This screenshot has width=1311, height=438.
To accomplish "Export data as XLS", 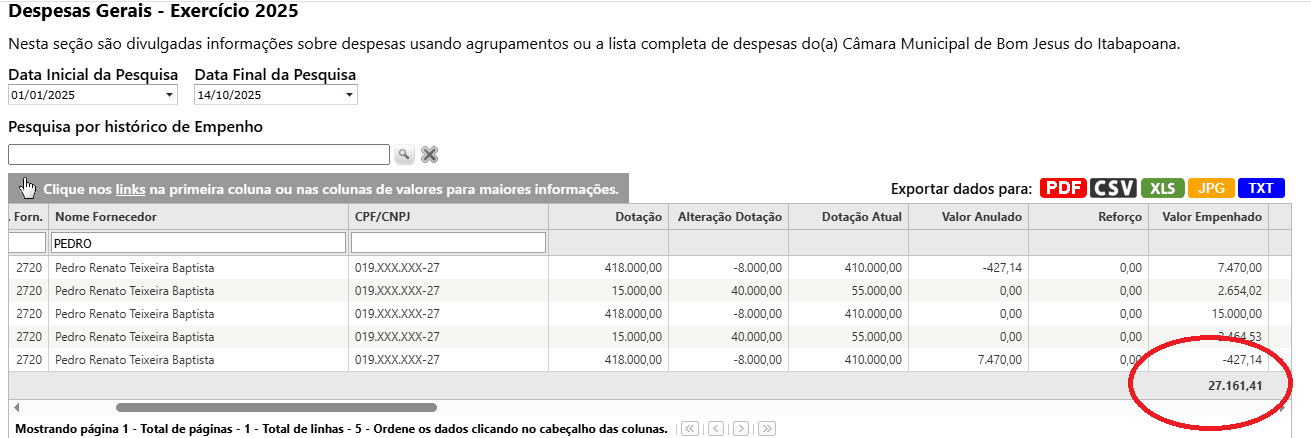I will coord(1162,188).
